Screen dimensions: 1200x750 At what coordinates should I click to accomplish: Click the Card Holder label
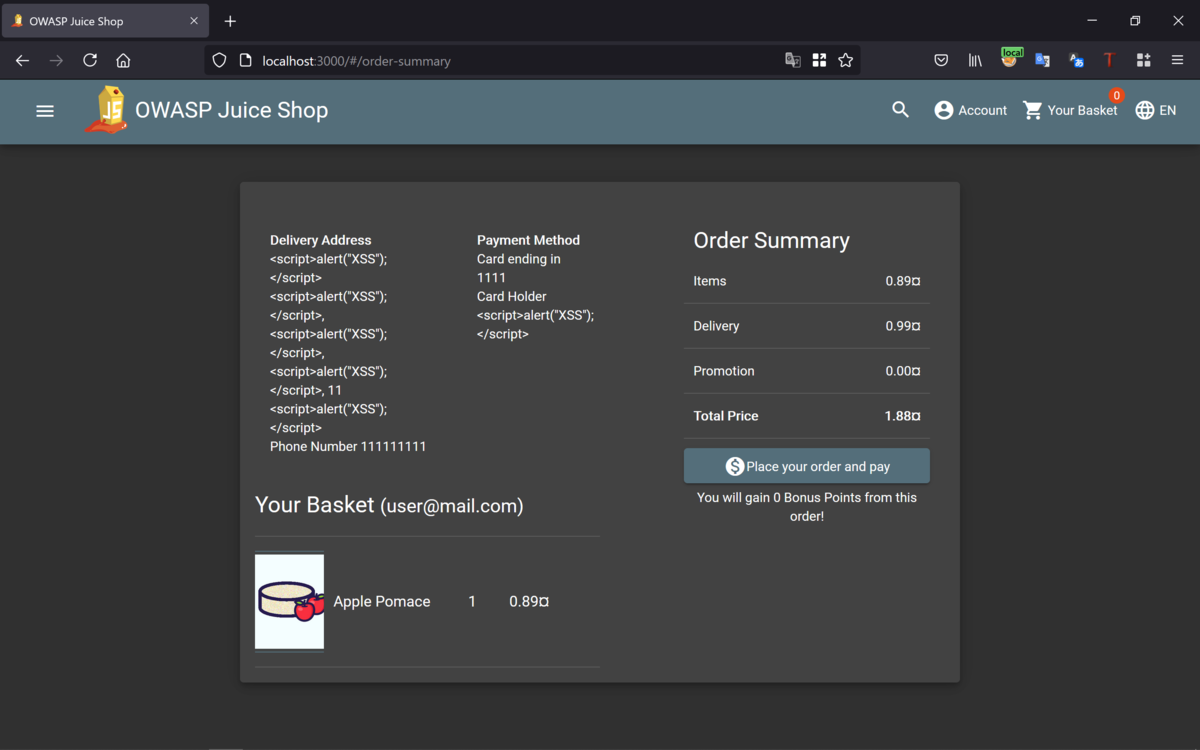pos(512,296)
